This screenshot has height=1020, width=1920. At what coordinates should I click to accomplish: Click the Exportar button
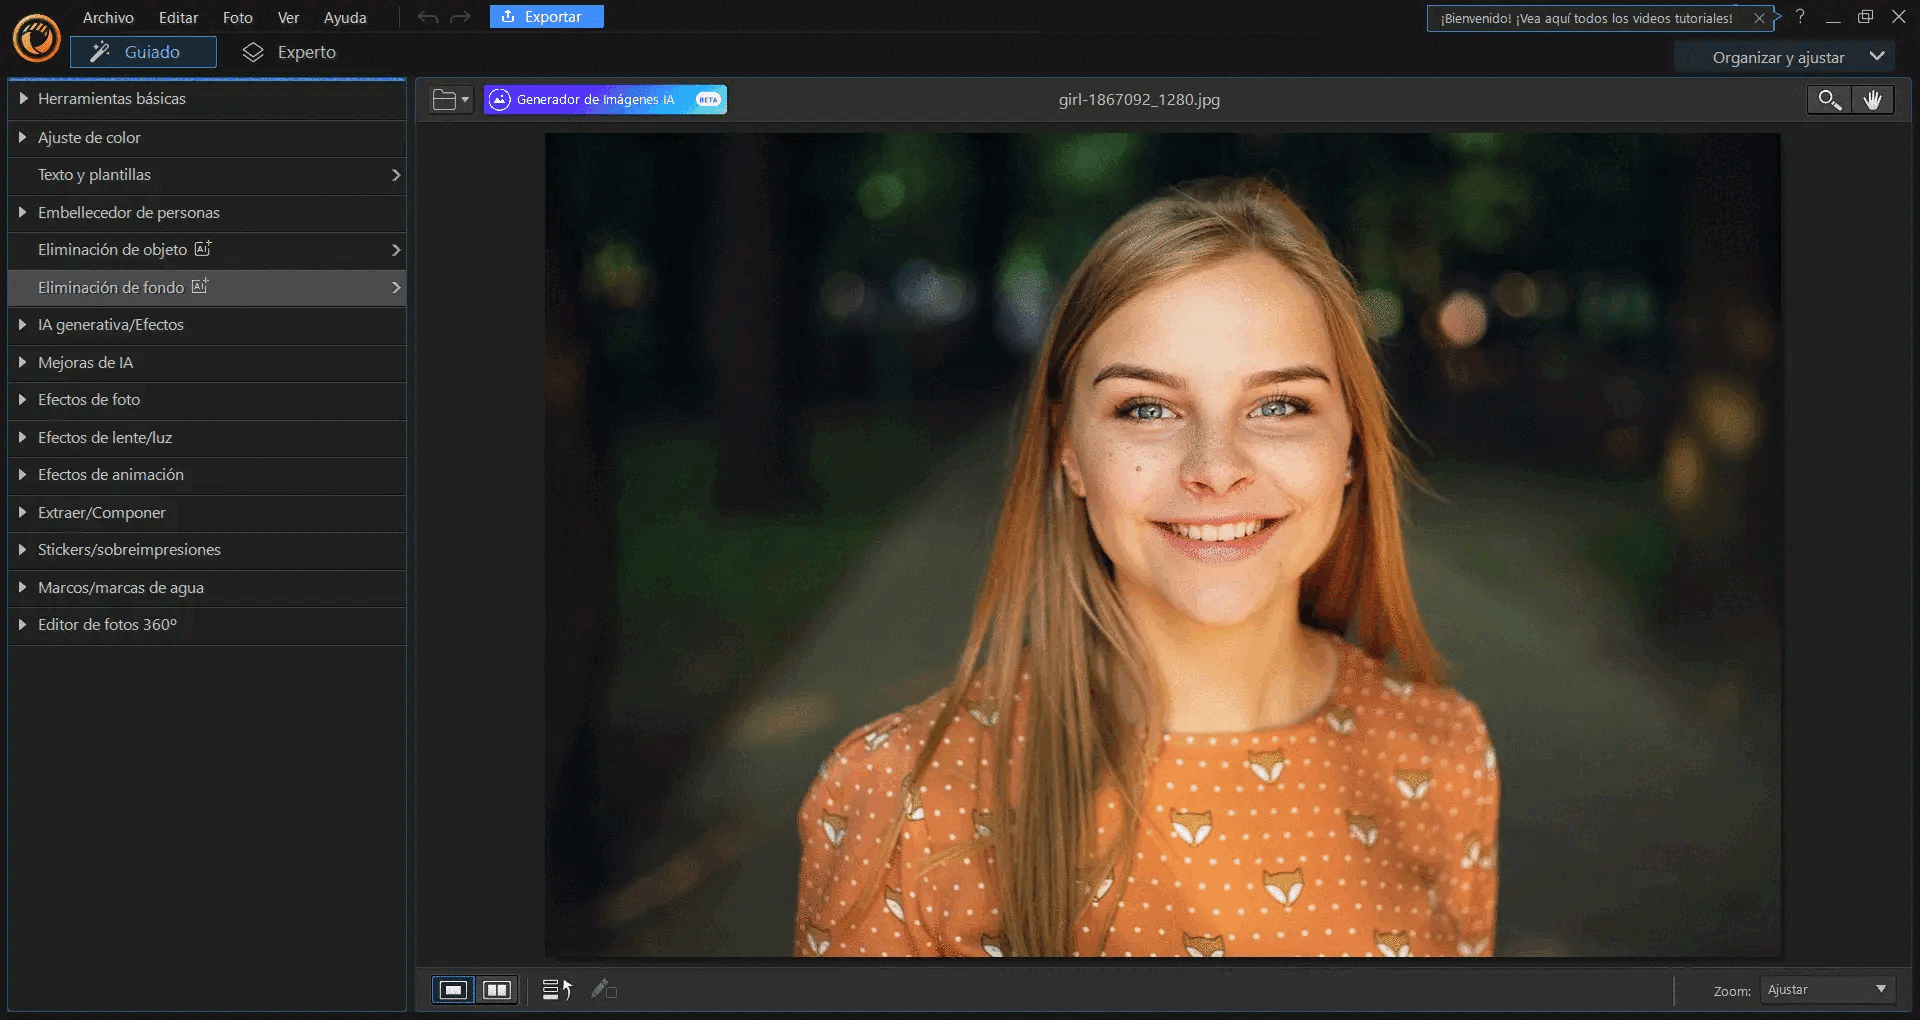[546, 17]
